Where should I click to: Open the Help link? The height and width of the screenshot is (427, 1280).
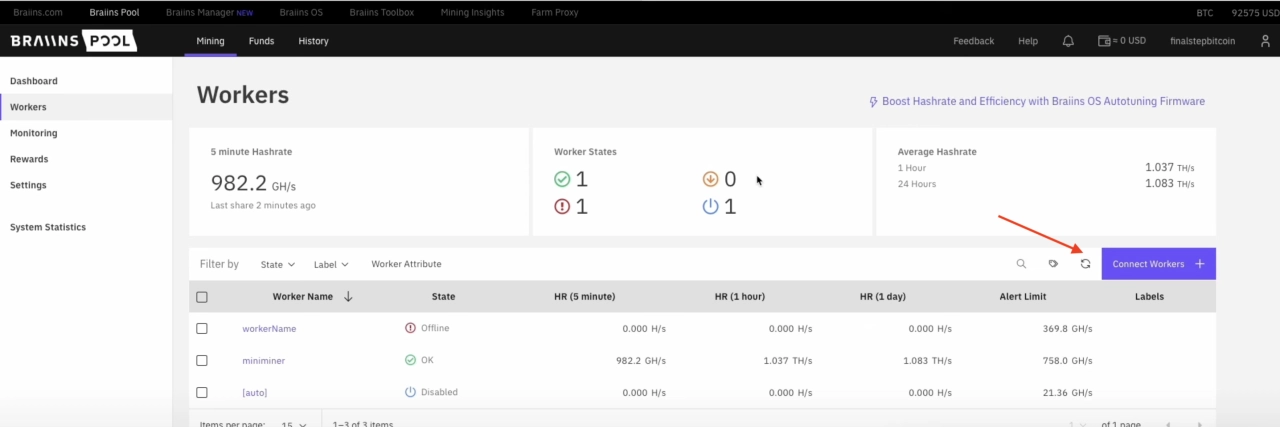click(x=1028, y=41)
